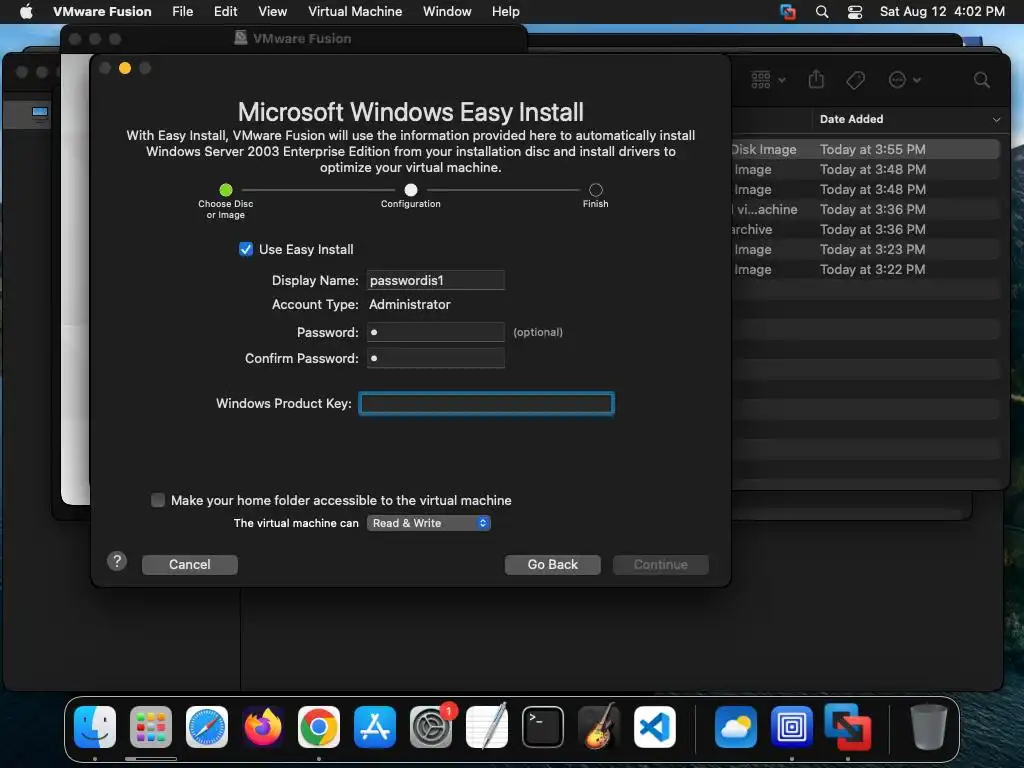This screenshot has height=768, width=1024.
Task: Click the Display Name field
Action: coord(436,280)
